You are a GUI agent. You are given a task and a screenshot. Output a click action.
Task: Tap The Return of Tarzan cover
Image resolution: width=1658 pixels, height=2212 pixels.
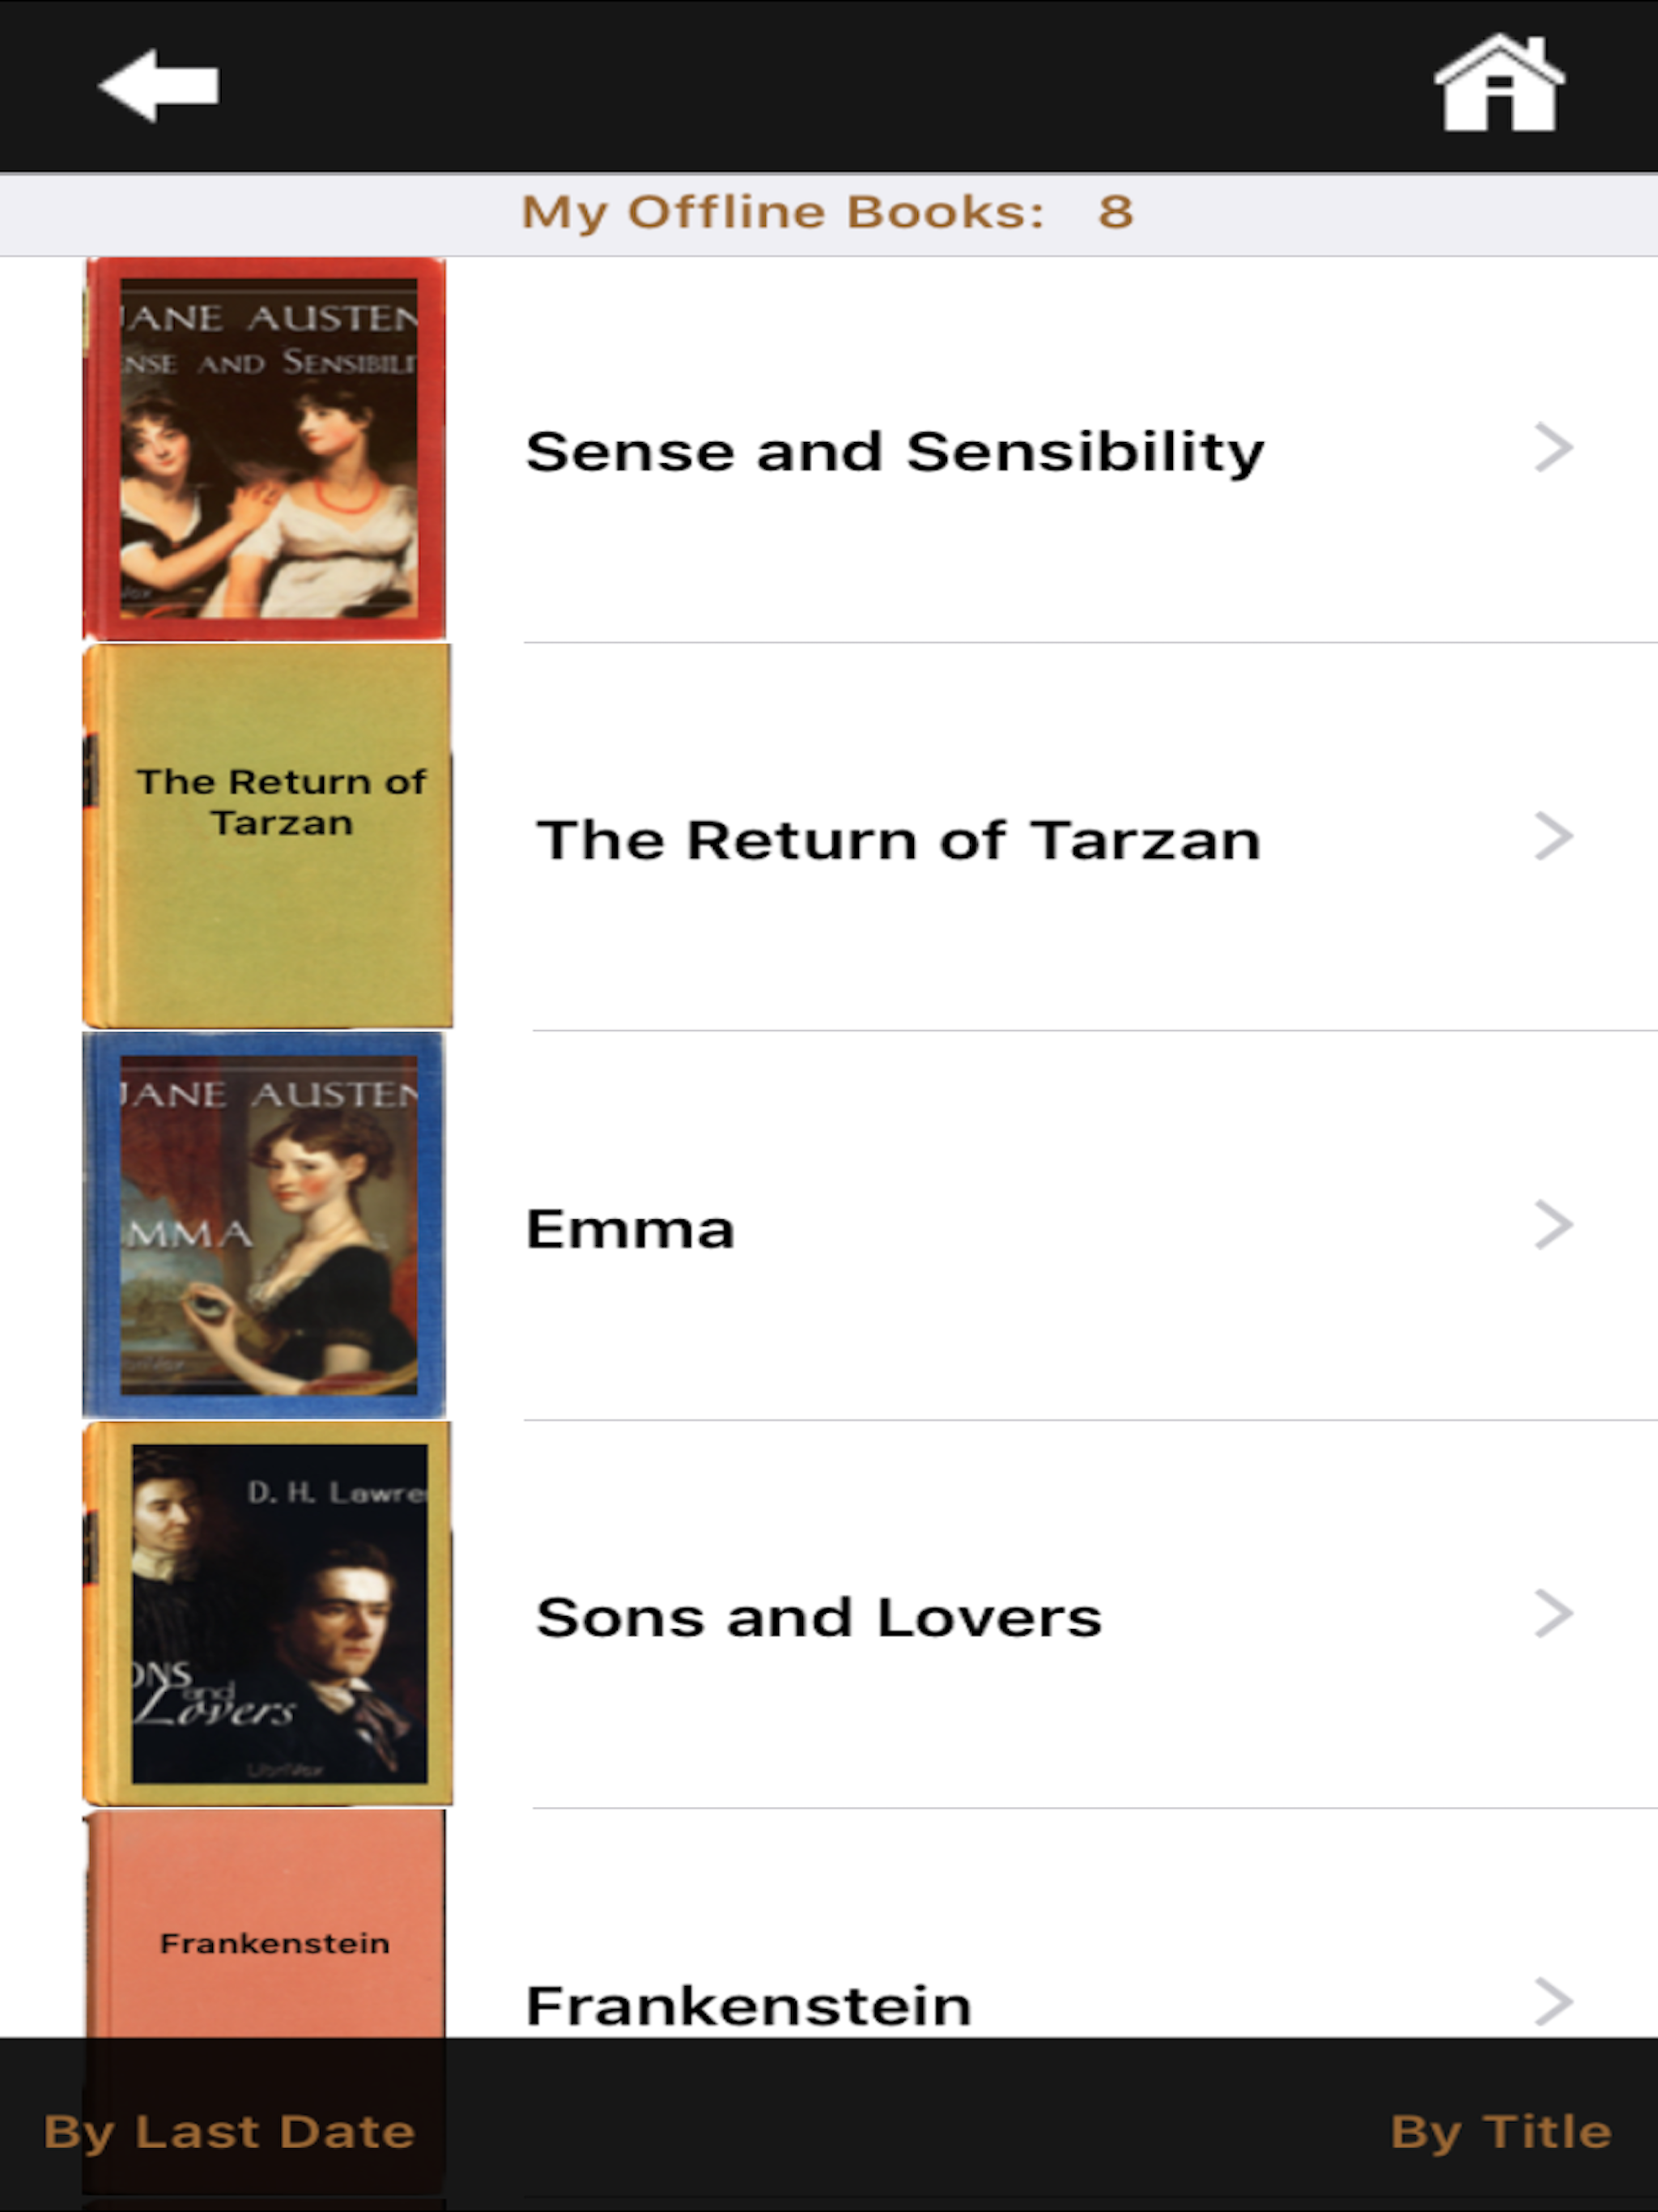[x=268, y=836]
